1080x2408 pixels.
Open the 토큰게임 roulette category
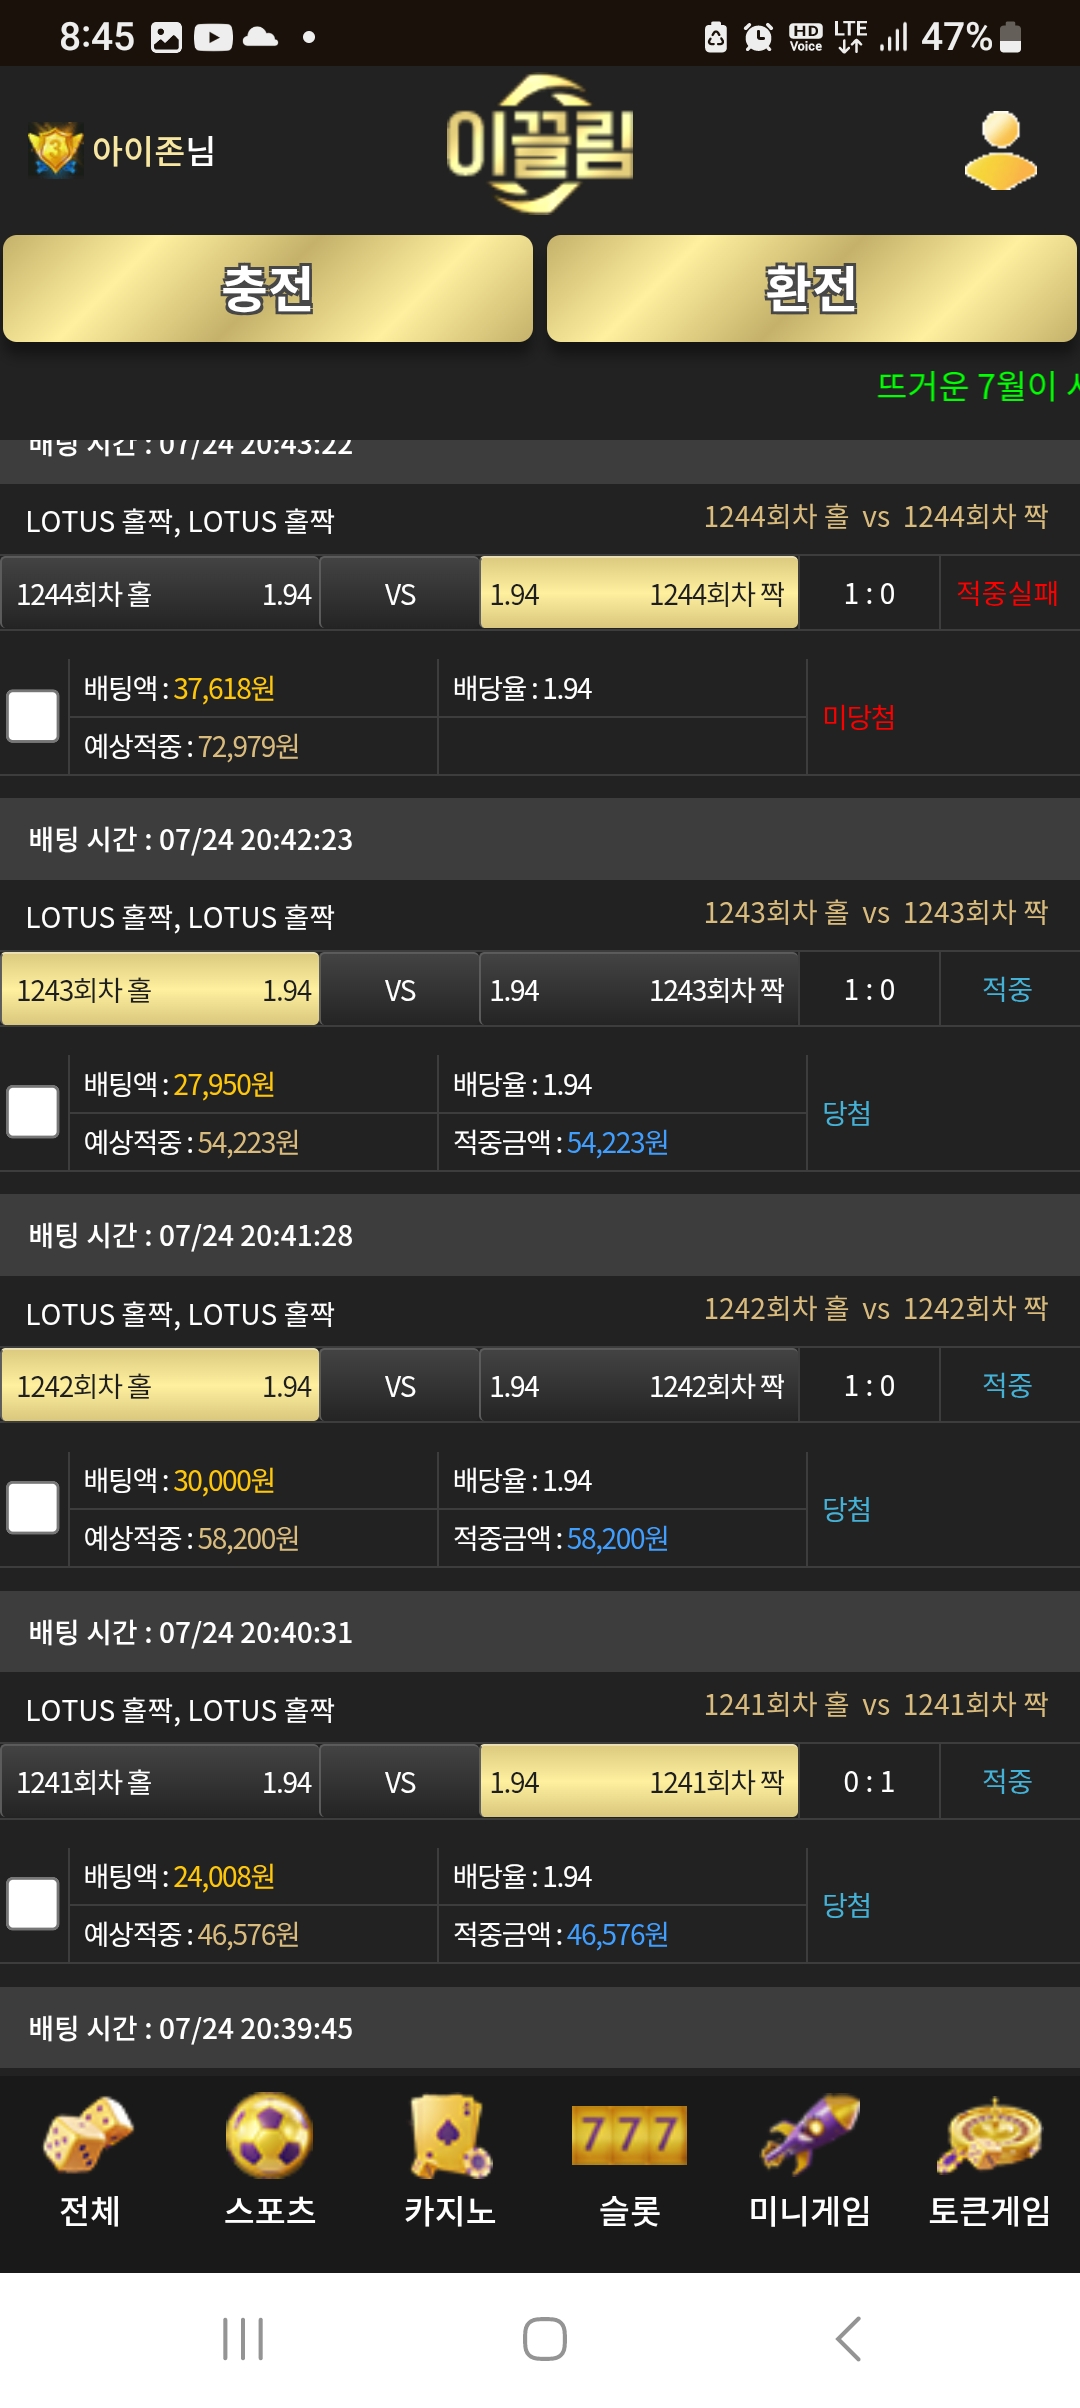(x=990, y=2162)
